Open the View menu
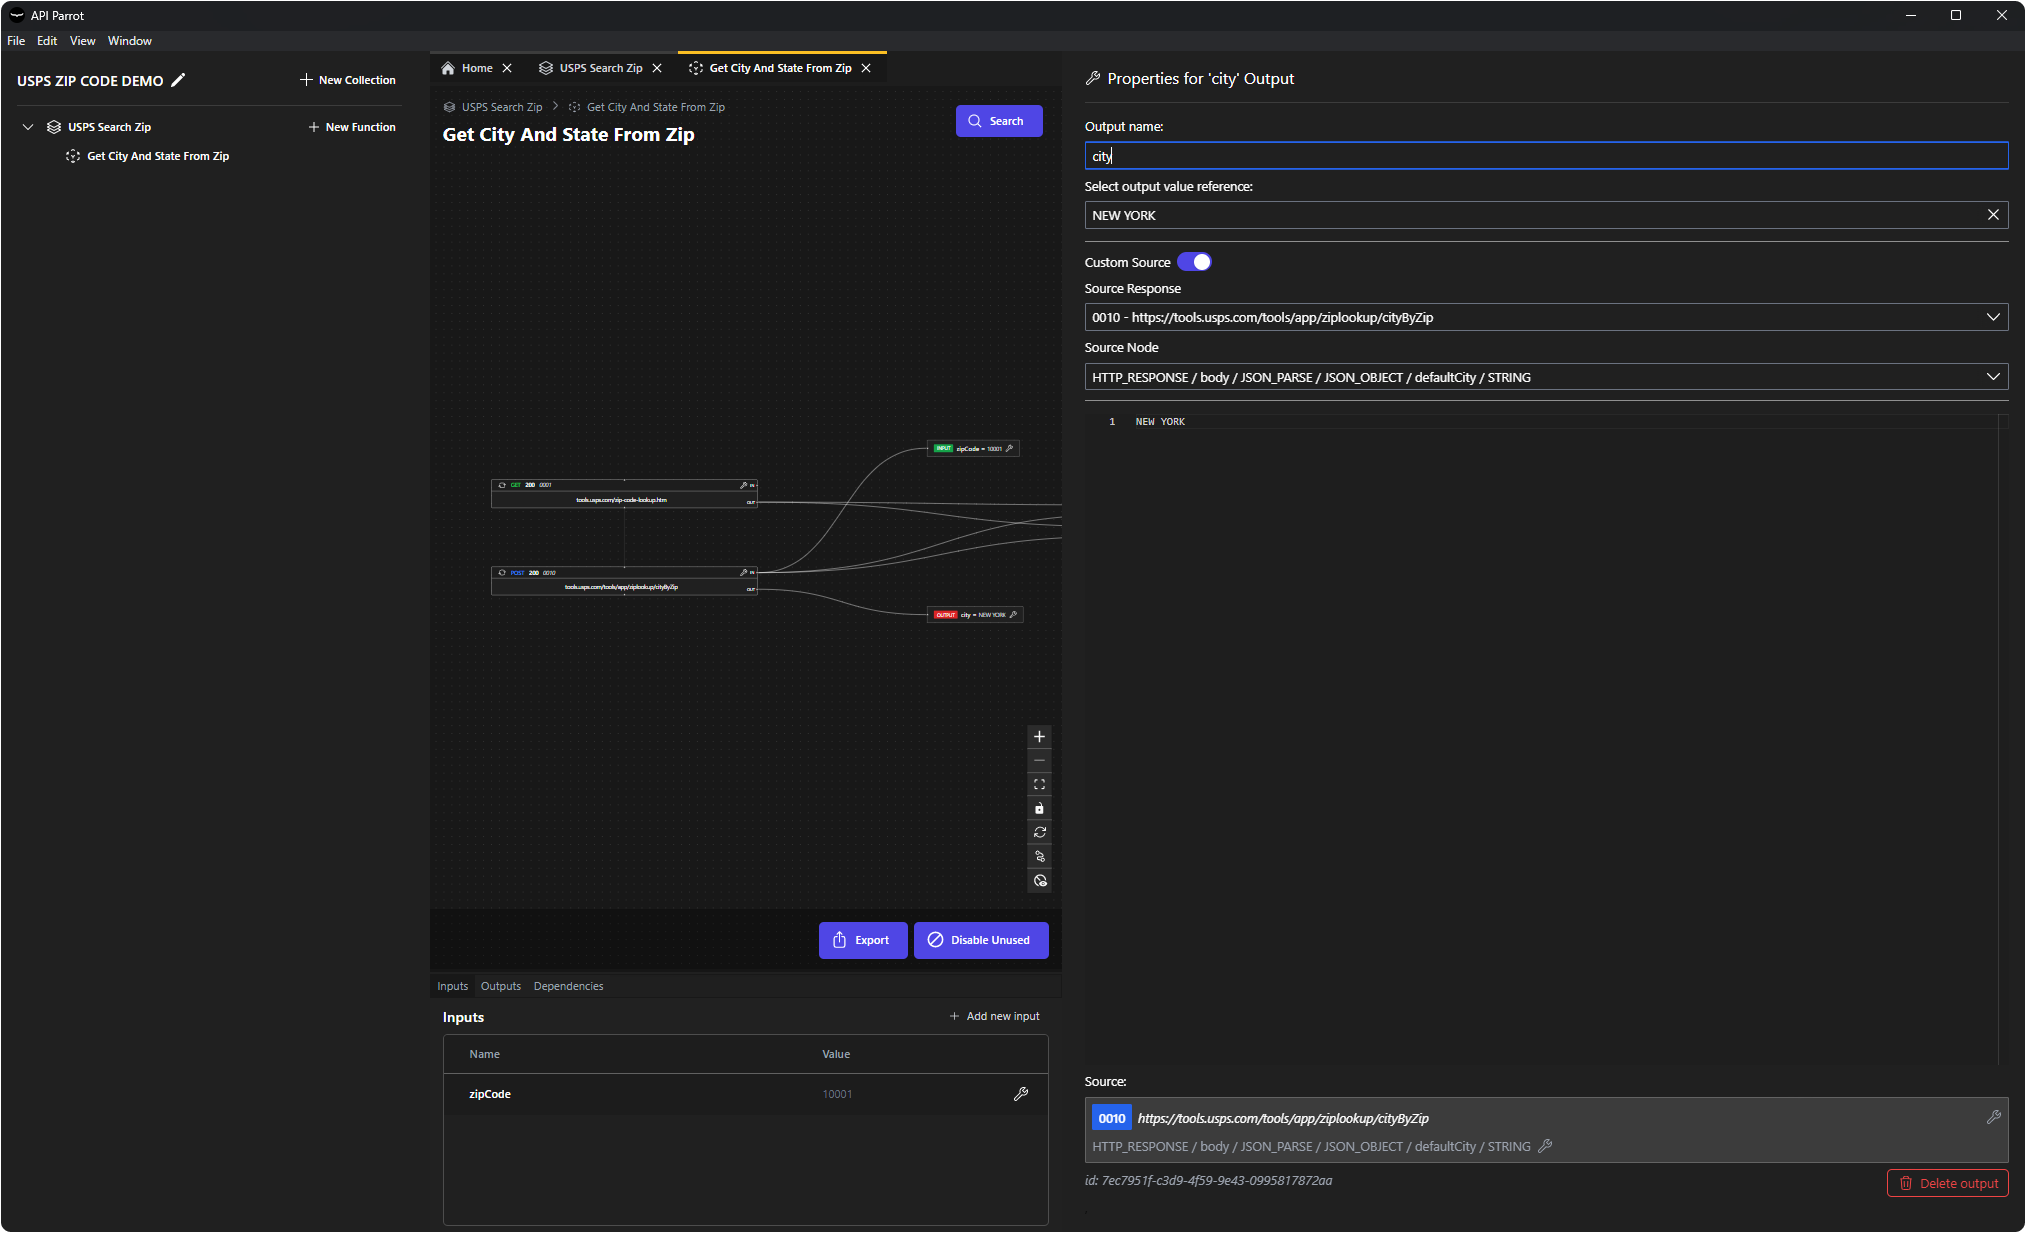The image size is (2026, 1233). (x=82, y=41)
